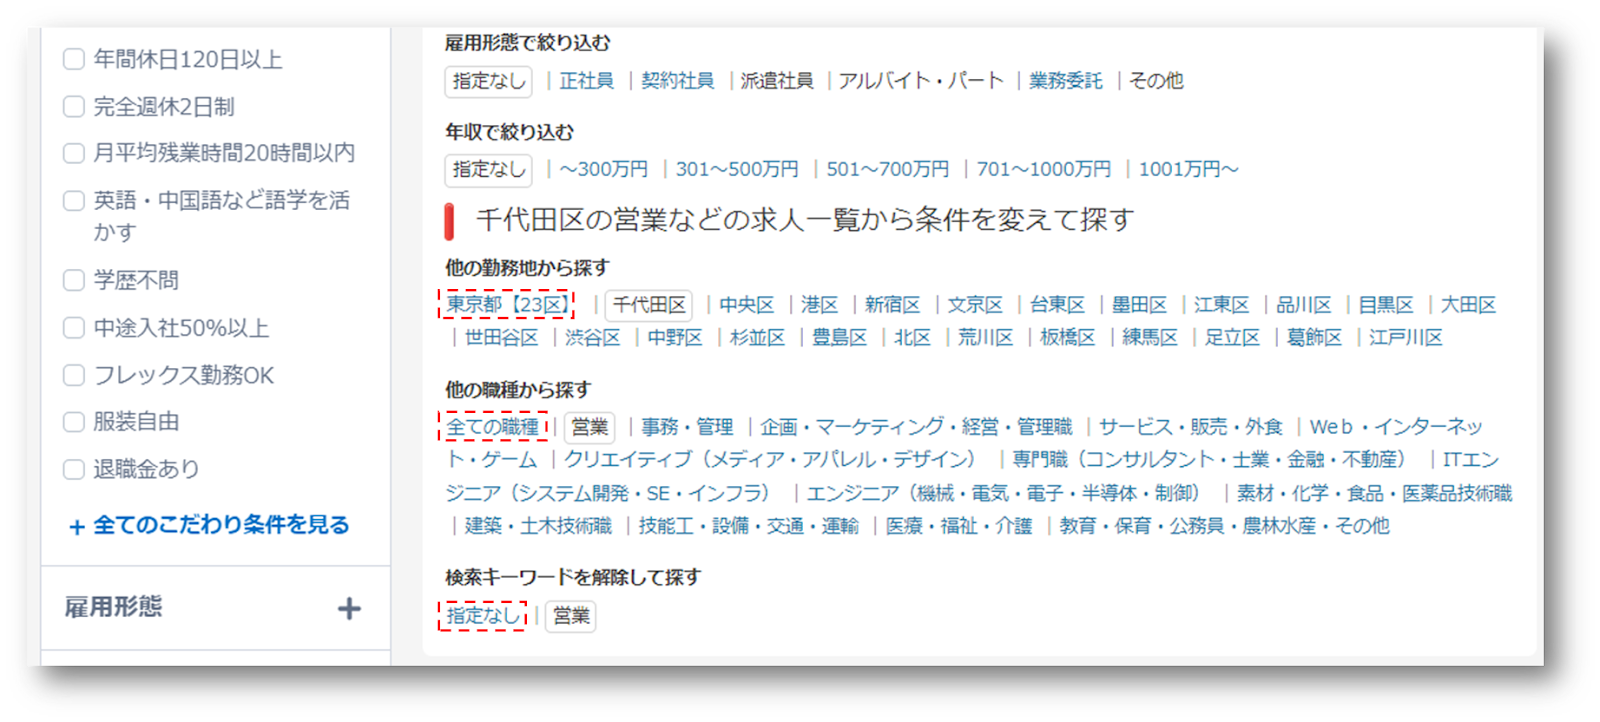Open 東京都【23区】 location link

pos(507,304)
